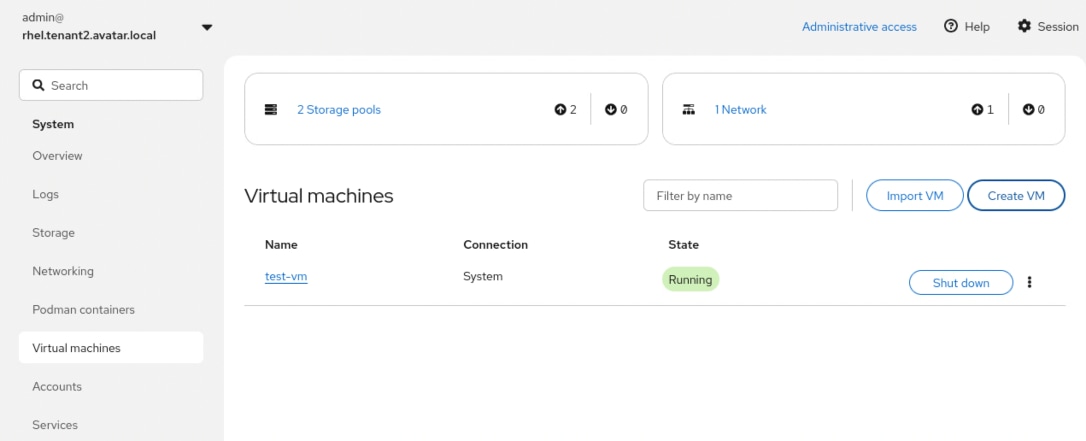Screen dimensions: 1086x441
Task: Open the host switcher dropdown arrow
Action: pyautogui.click(x=206, y=28)
